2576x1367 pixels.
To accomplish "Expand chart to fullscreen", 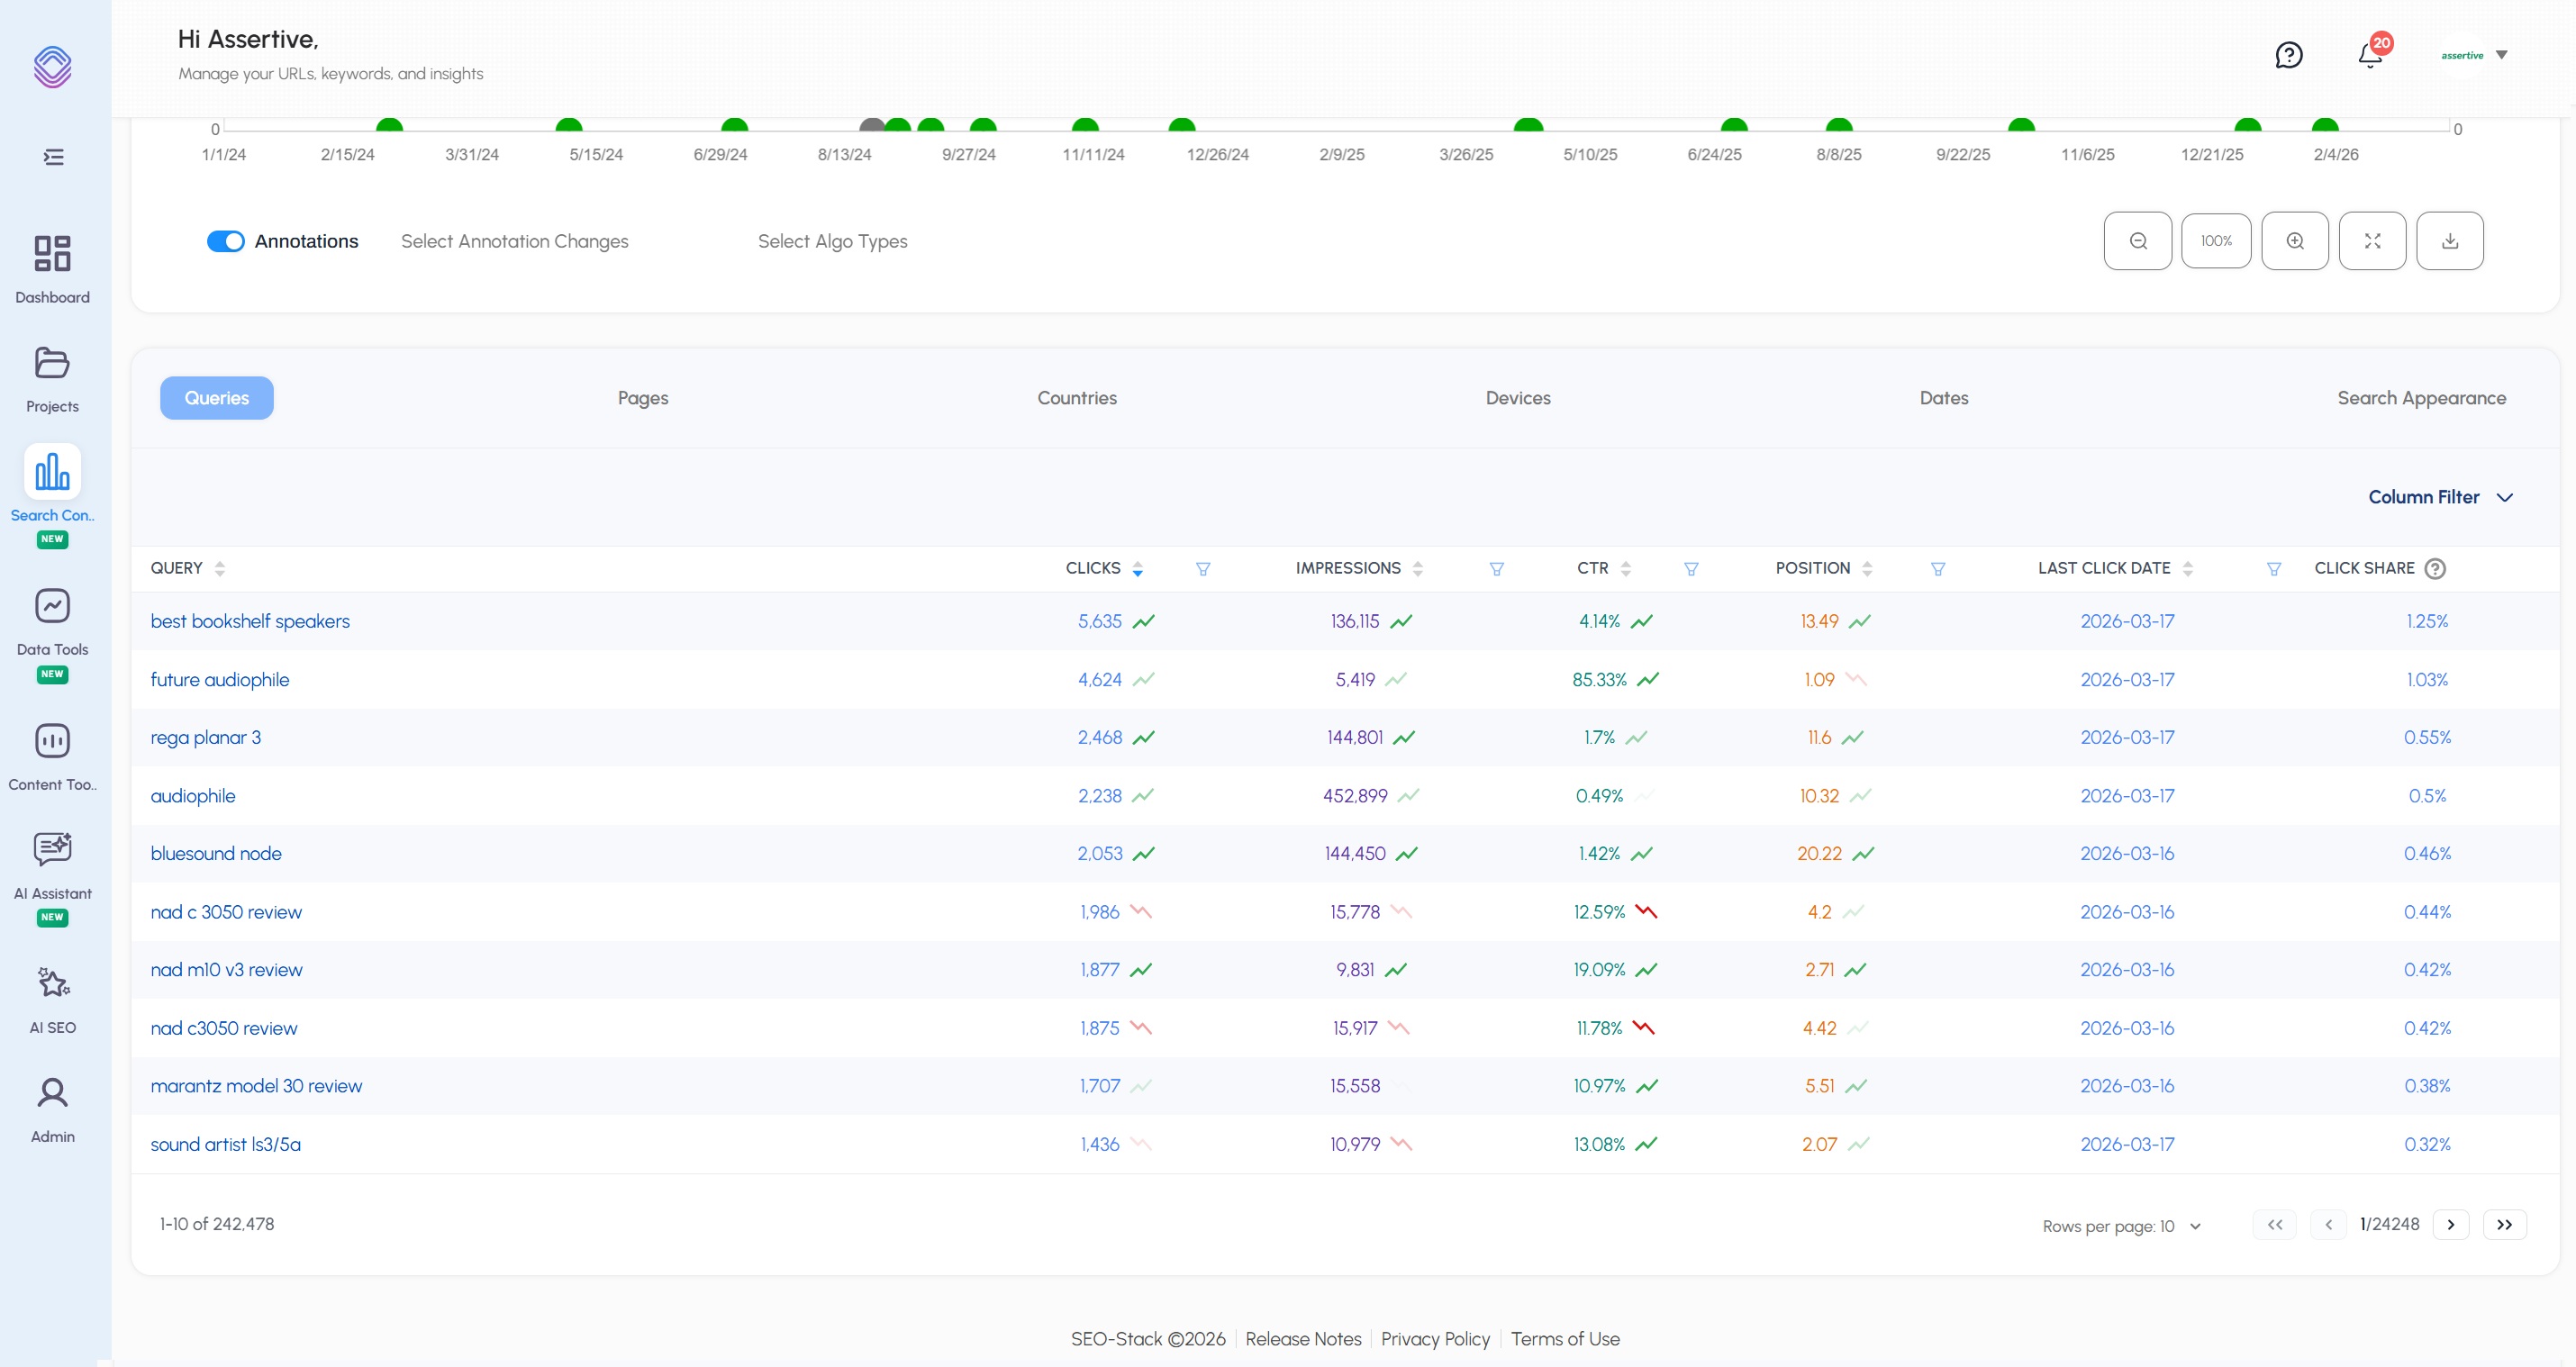I will [2372, 241].
